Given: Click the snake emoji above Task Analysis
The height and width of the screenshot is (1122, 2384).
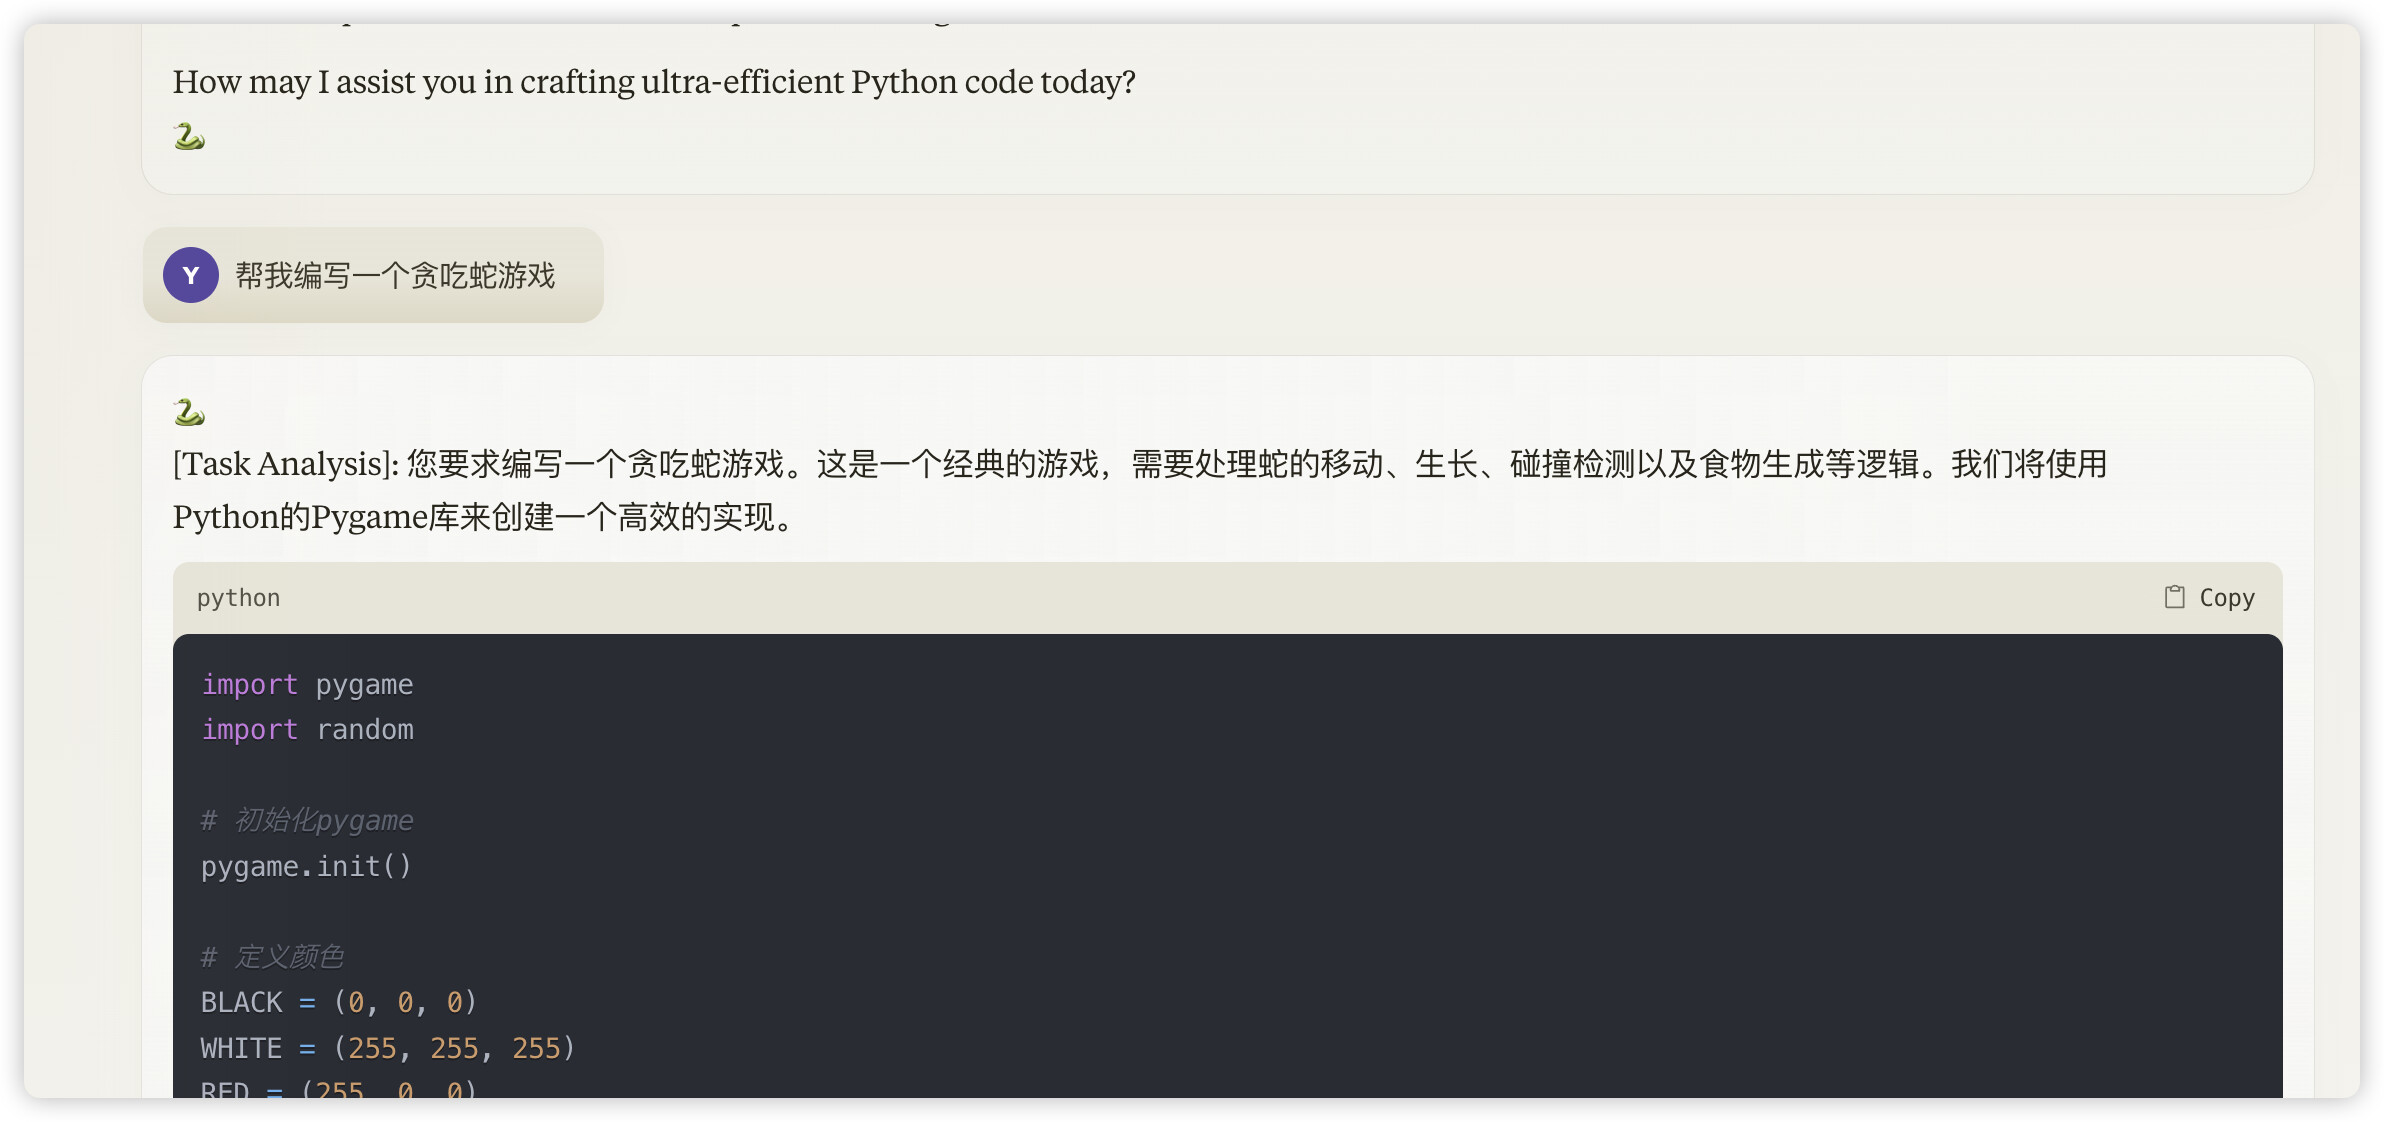Looking at the screenshot, I should click(x=189, y=412).
